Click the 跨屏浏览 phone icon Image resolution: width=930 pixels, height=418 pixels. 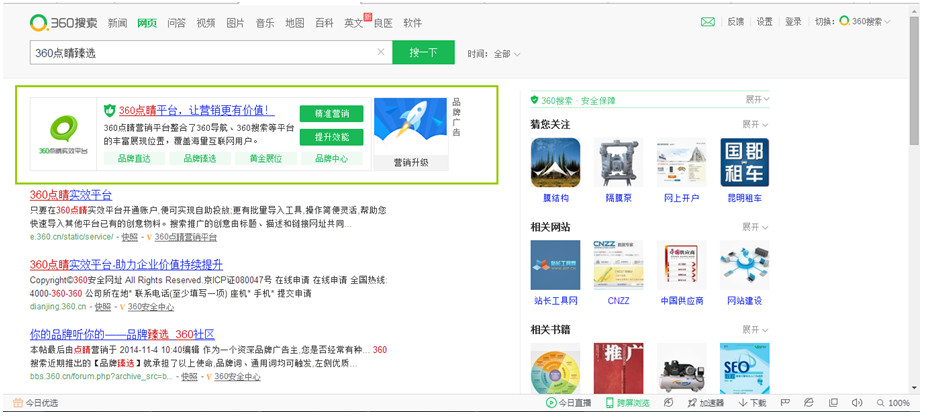pyautogui.click(x=609, y=403)
